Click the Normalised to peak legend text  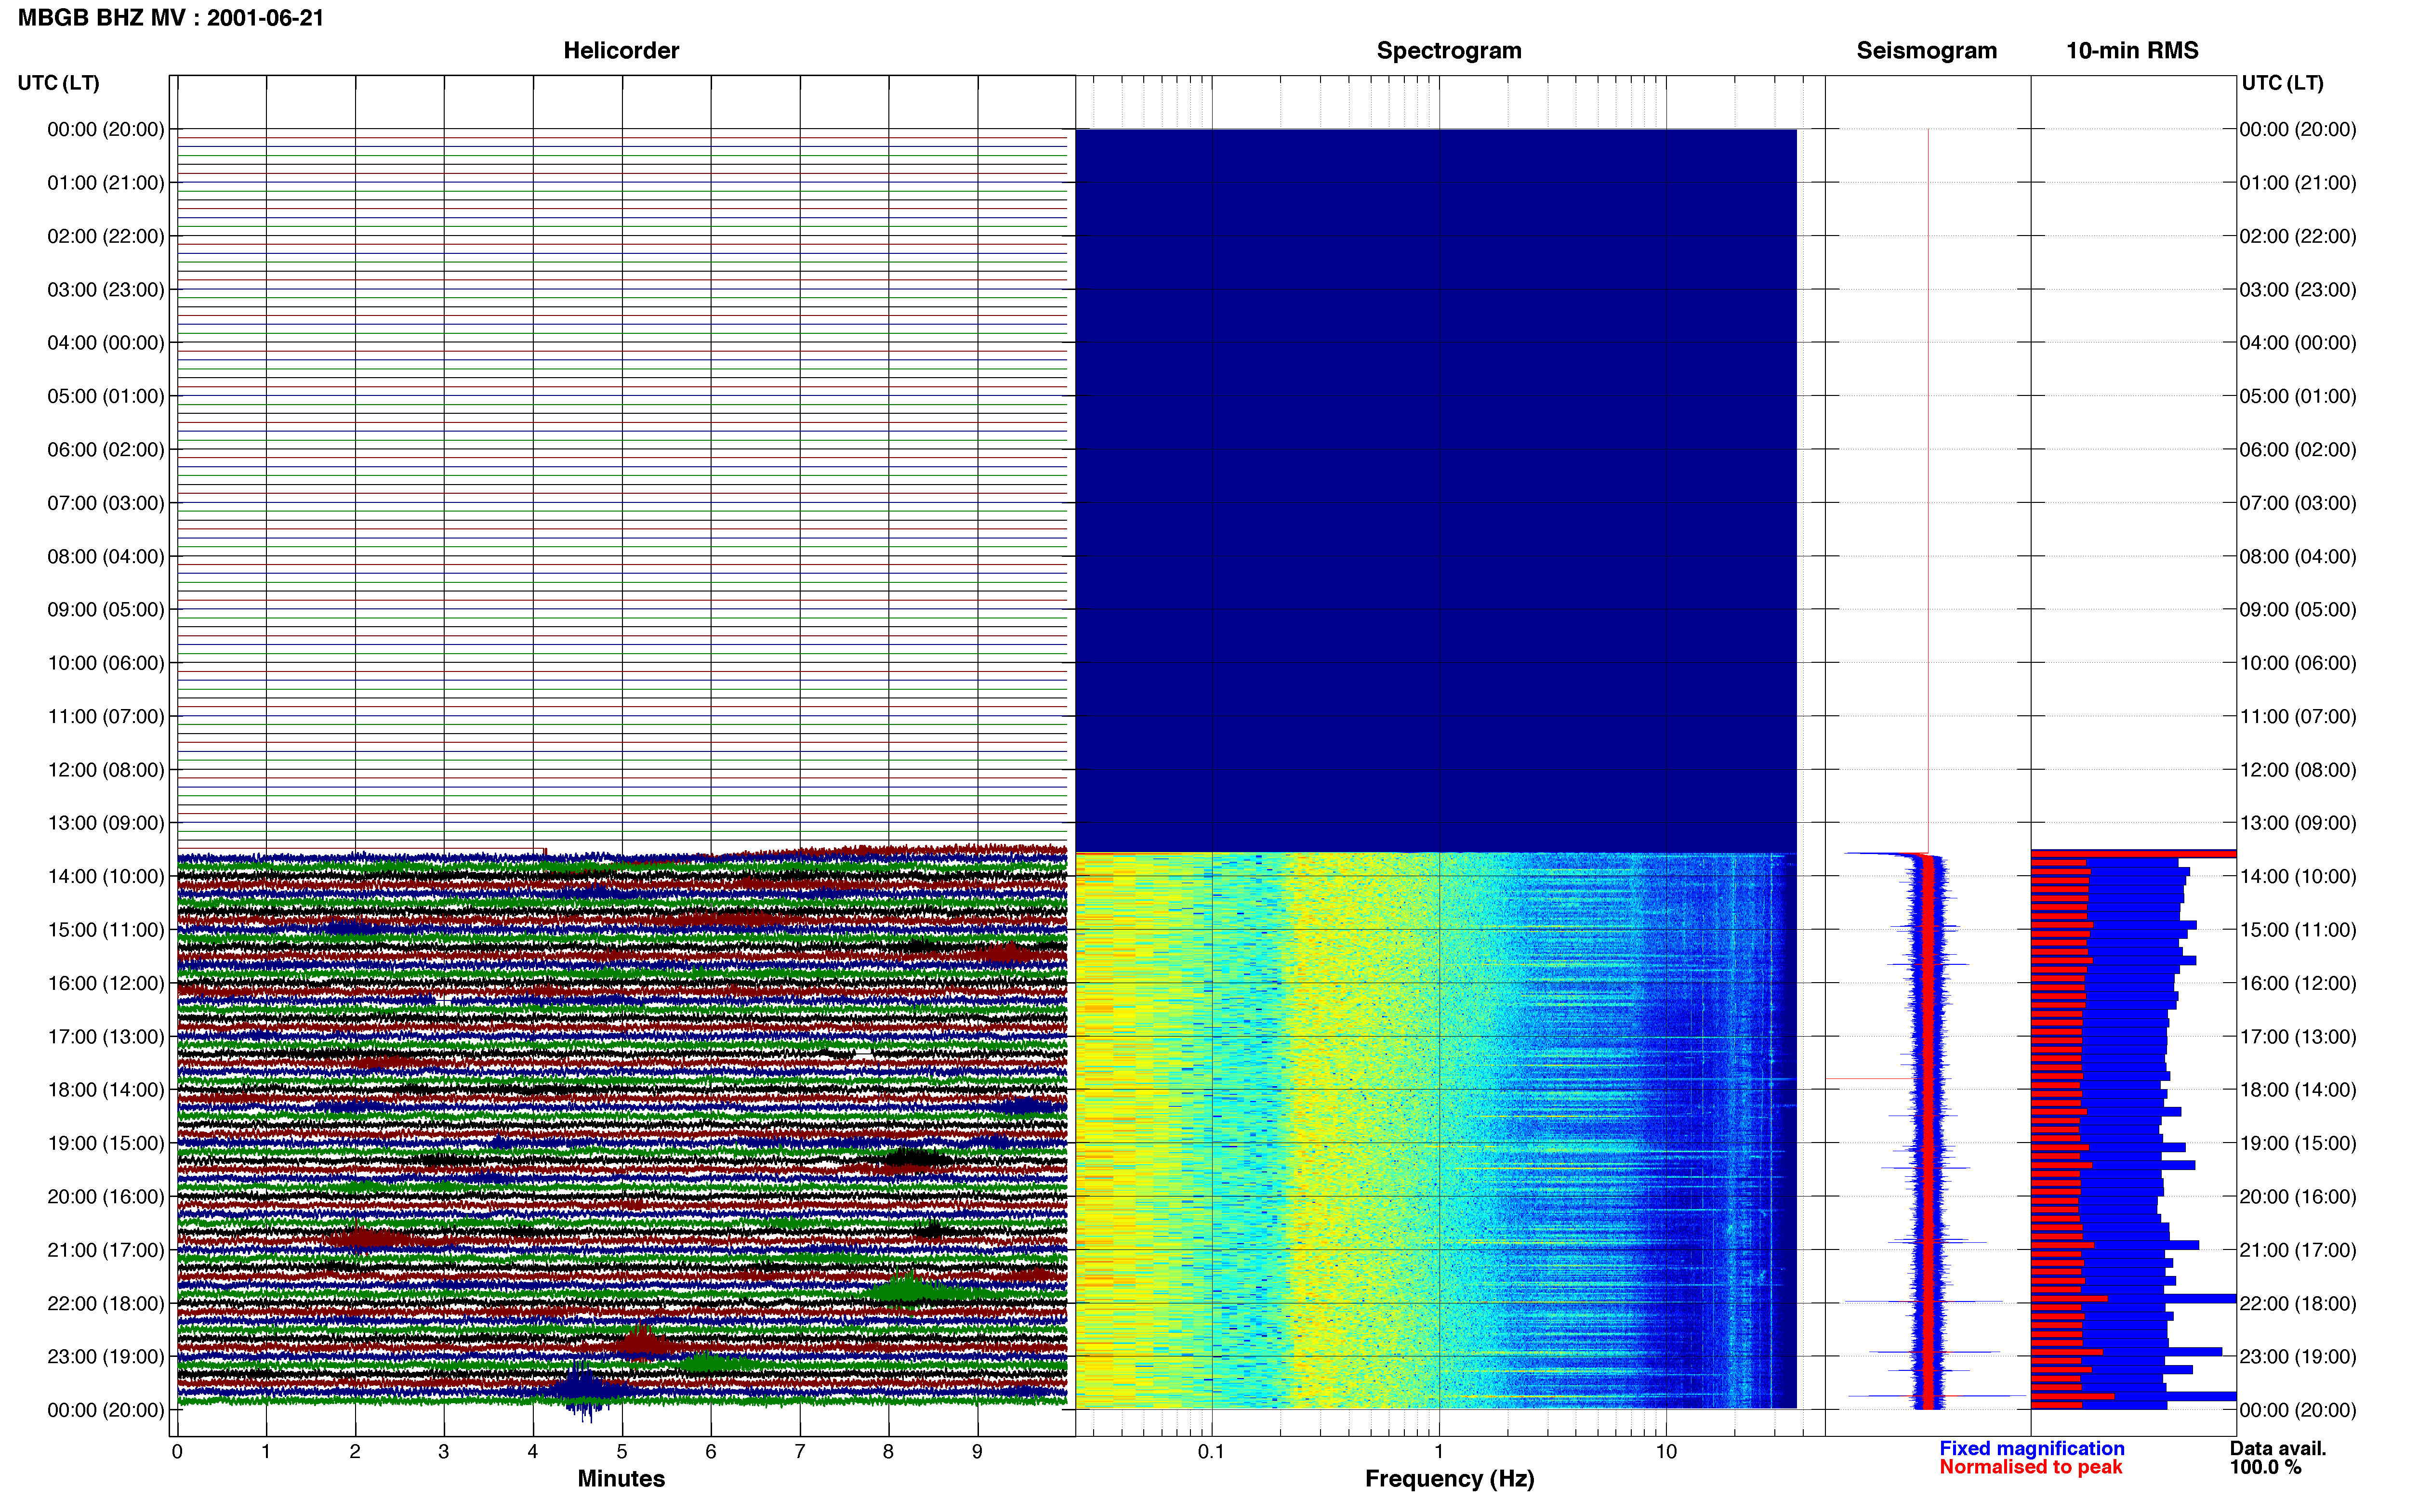coord(2030,1467)
